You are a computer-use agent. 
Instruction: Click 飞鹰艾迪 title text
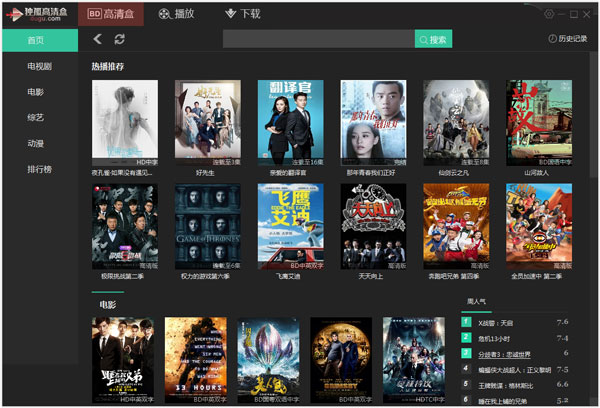click(288, 276)
